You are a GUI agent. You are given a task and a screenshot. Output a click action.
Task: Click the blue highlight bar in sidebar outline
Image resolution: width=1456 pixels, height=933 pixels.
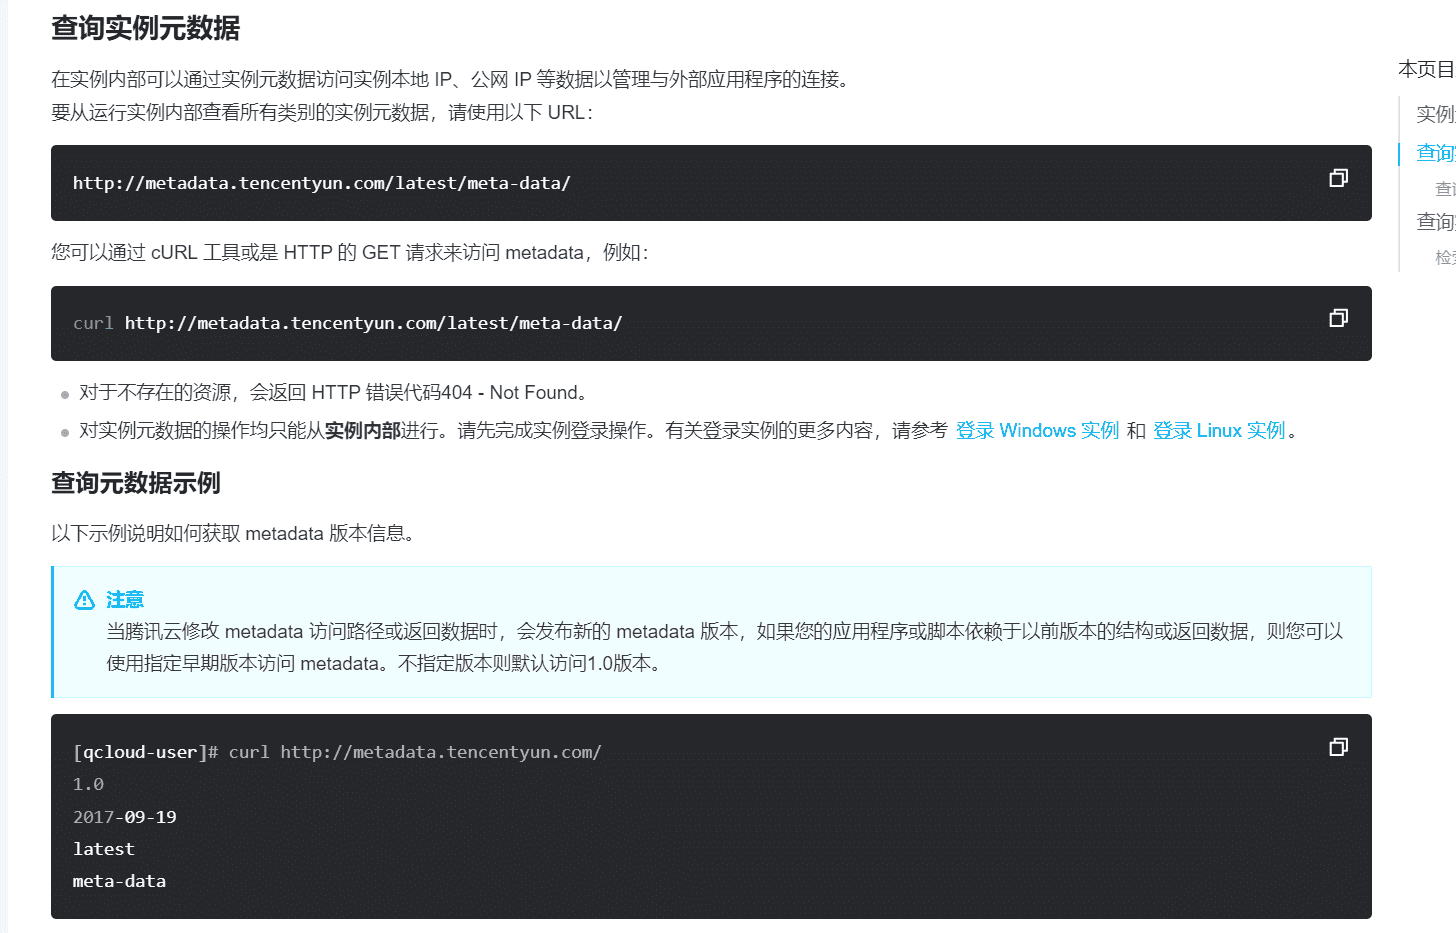(x=1400, y=152)
